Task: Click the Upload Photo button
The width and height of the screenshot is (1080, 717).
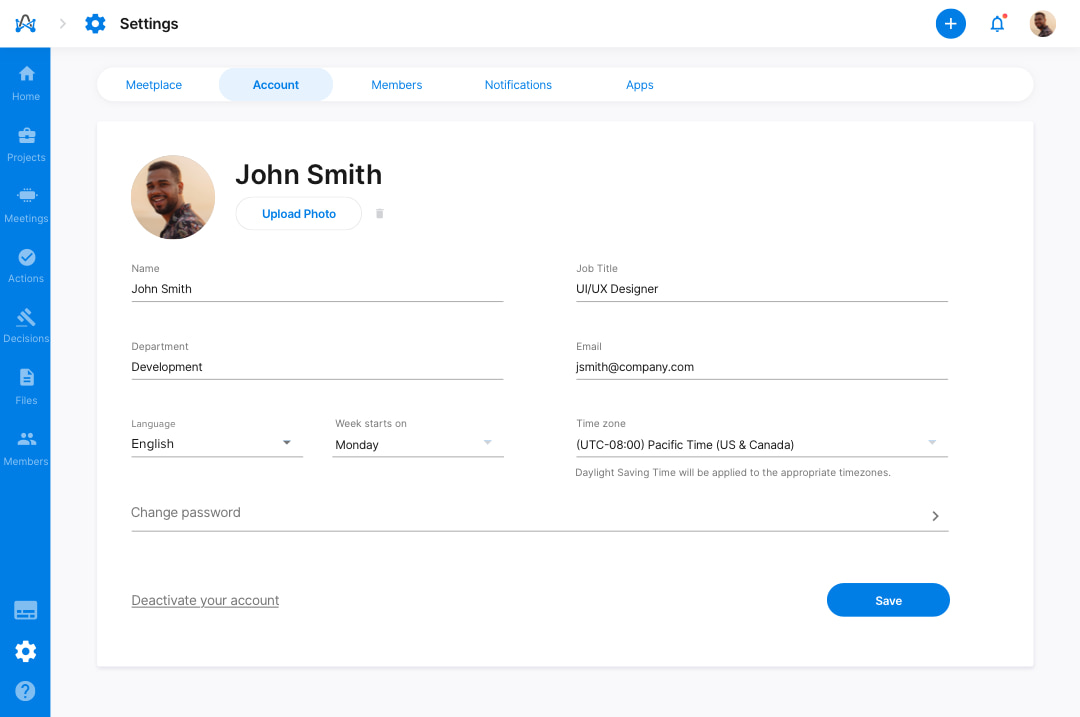Action: coord(299,214)
